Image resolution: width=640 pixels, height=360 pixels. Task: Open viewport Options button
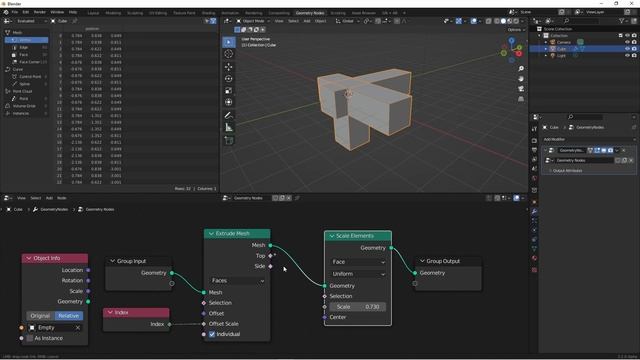pyautogui.click(x=516, y=30)
